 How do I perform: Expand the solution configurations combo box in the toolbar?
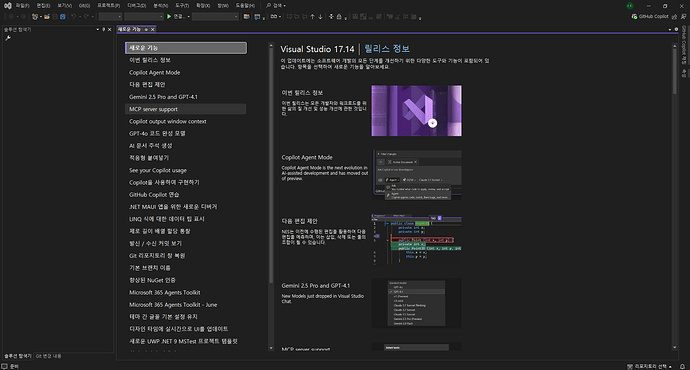click(110, 17)
